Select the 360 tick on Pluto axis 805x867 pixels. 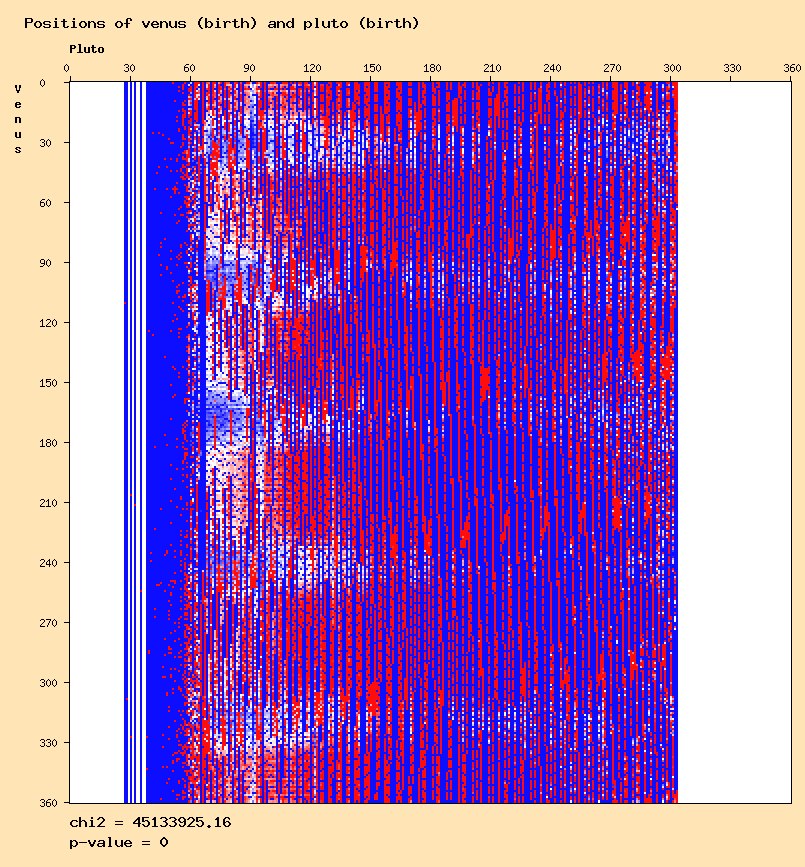pos(792,68)
